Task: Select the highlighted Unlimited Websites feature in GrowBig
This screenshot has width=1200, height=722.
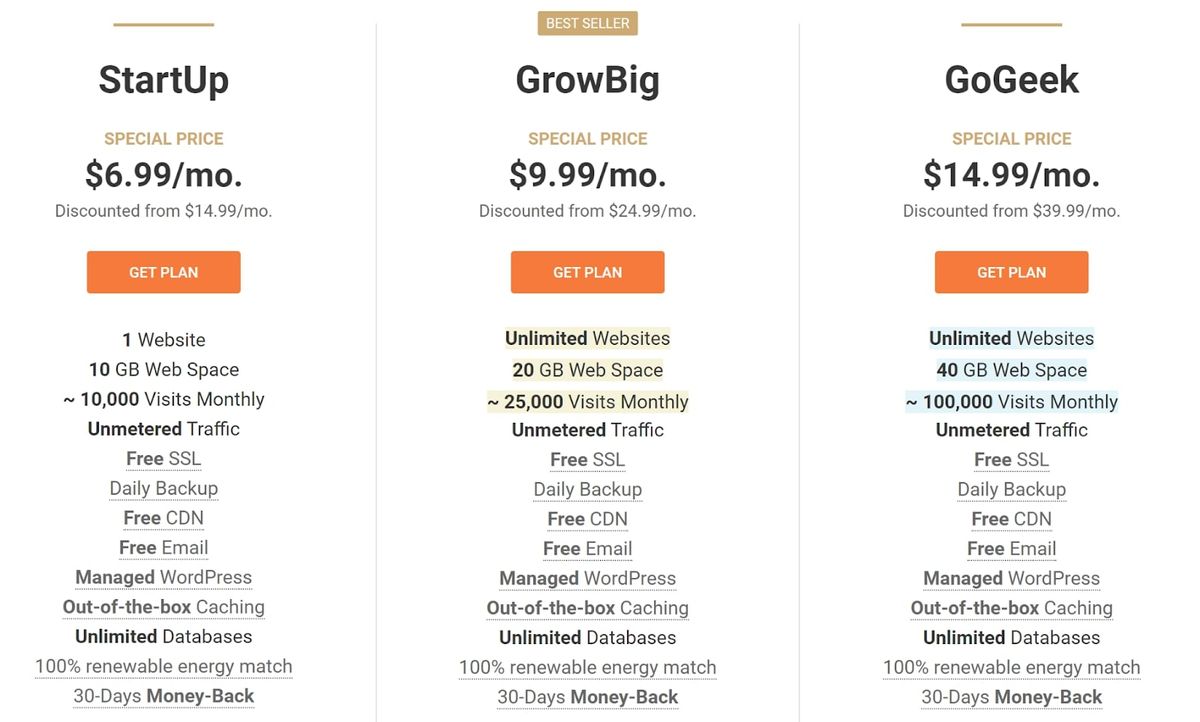Action: [x=587, y=338]
